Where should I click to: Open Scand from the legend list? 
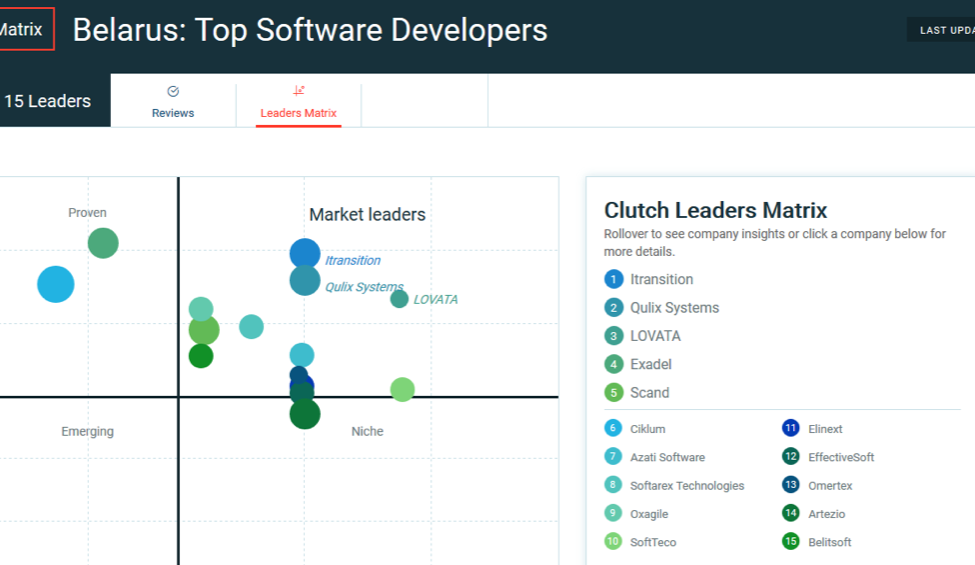point(650,393)
